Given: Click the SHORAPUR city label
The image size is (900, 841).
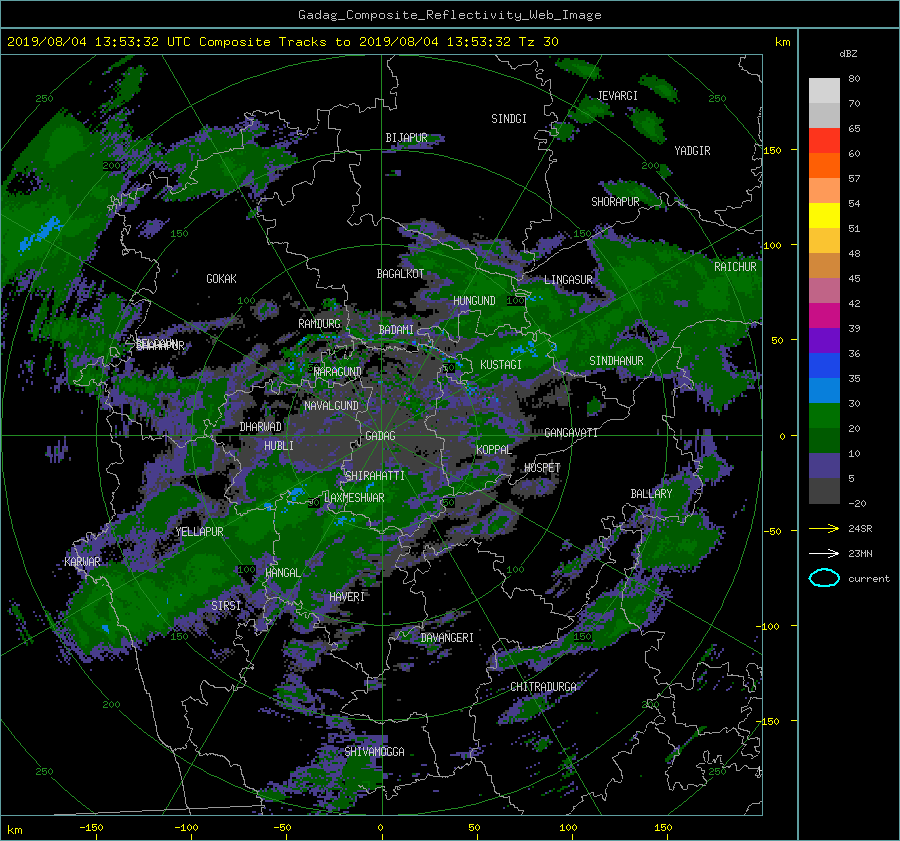Looking at the screenshot, I should [x=615, y=202].
